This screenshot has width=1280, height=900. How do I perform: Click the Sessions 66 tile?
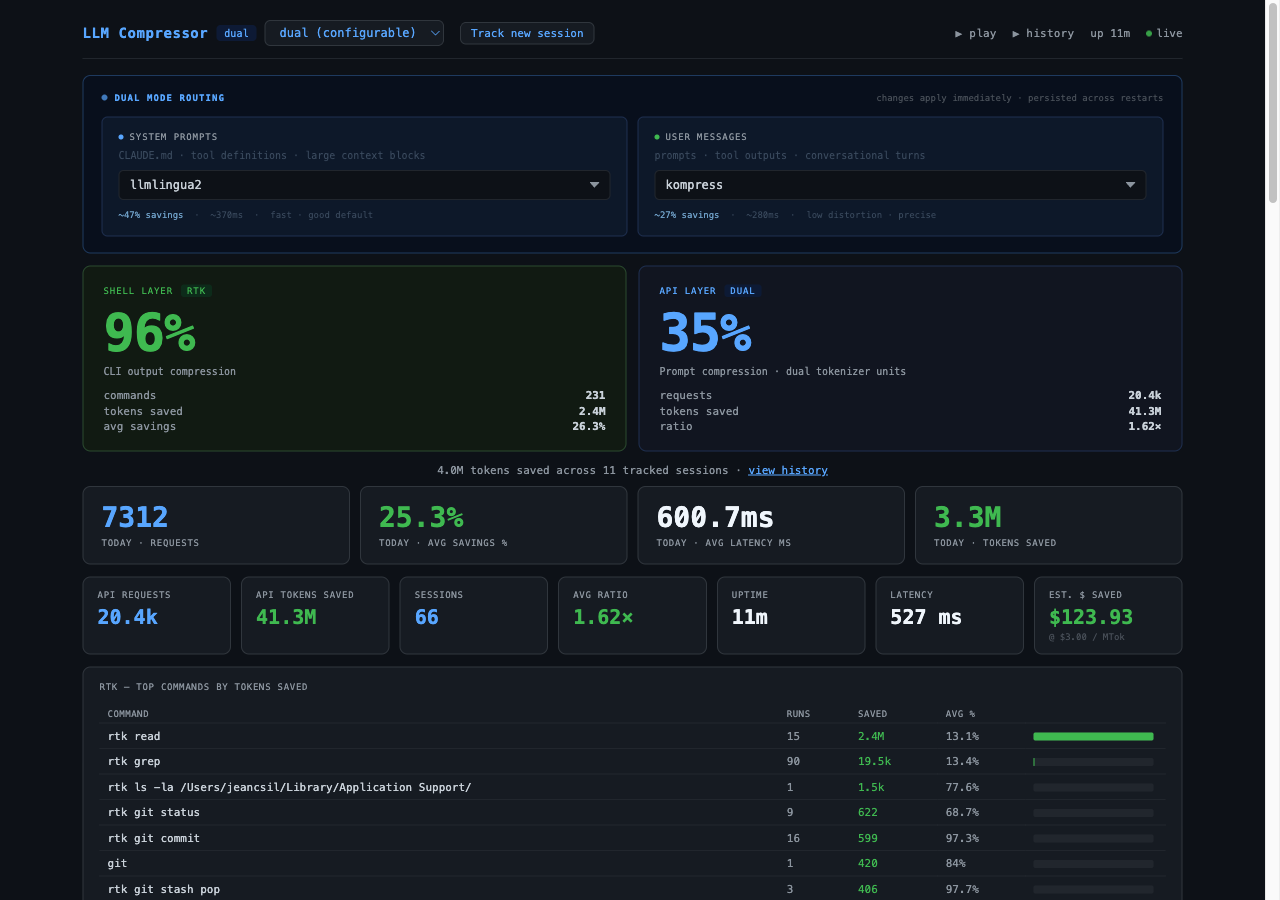(474, 615)
